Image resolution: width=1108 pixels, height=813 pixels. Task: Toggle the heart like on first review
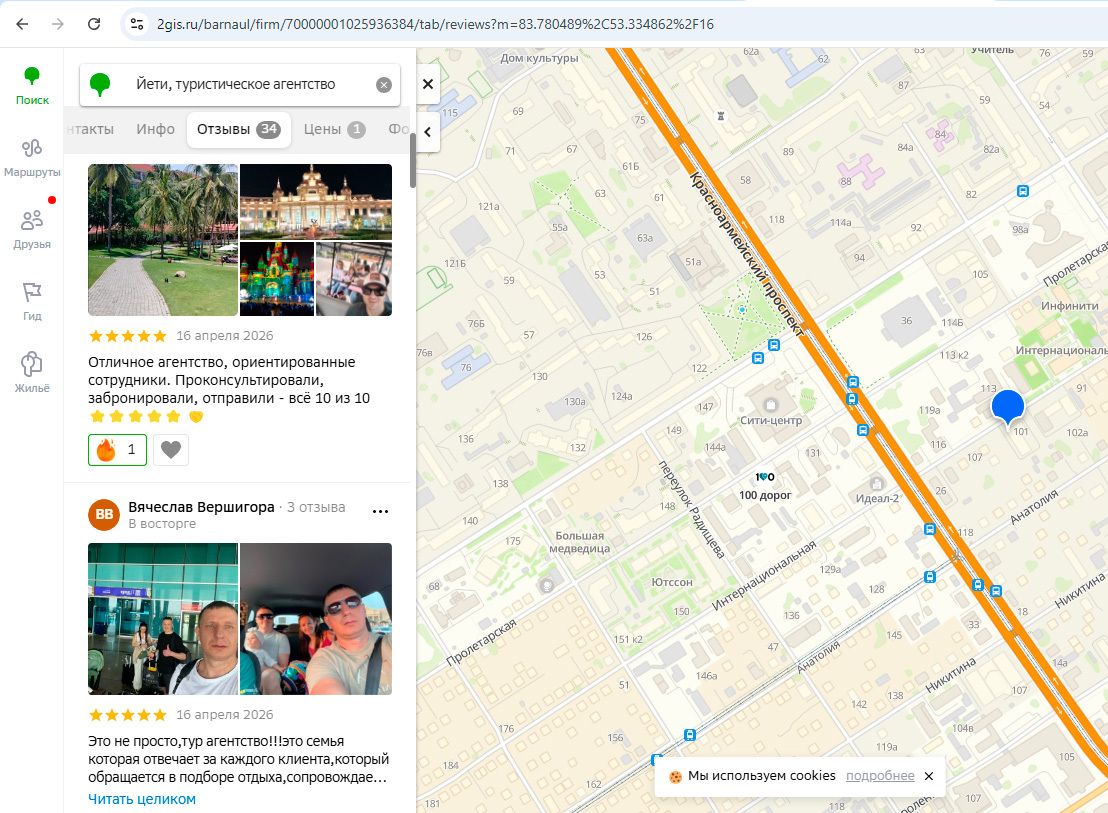[172, 450]
